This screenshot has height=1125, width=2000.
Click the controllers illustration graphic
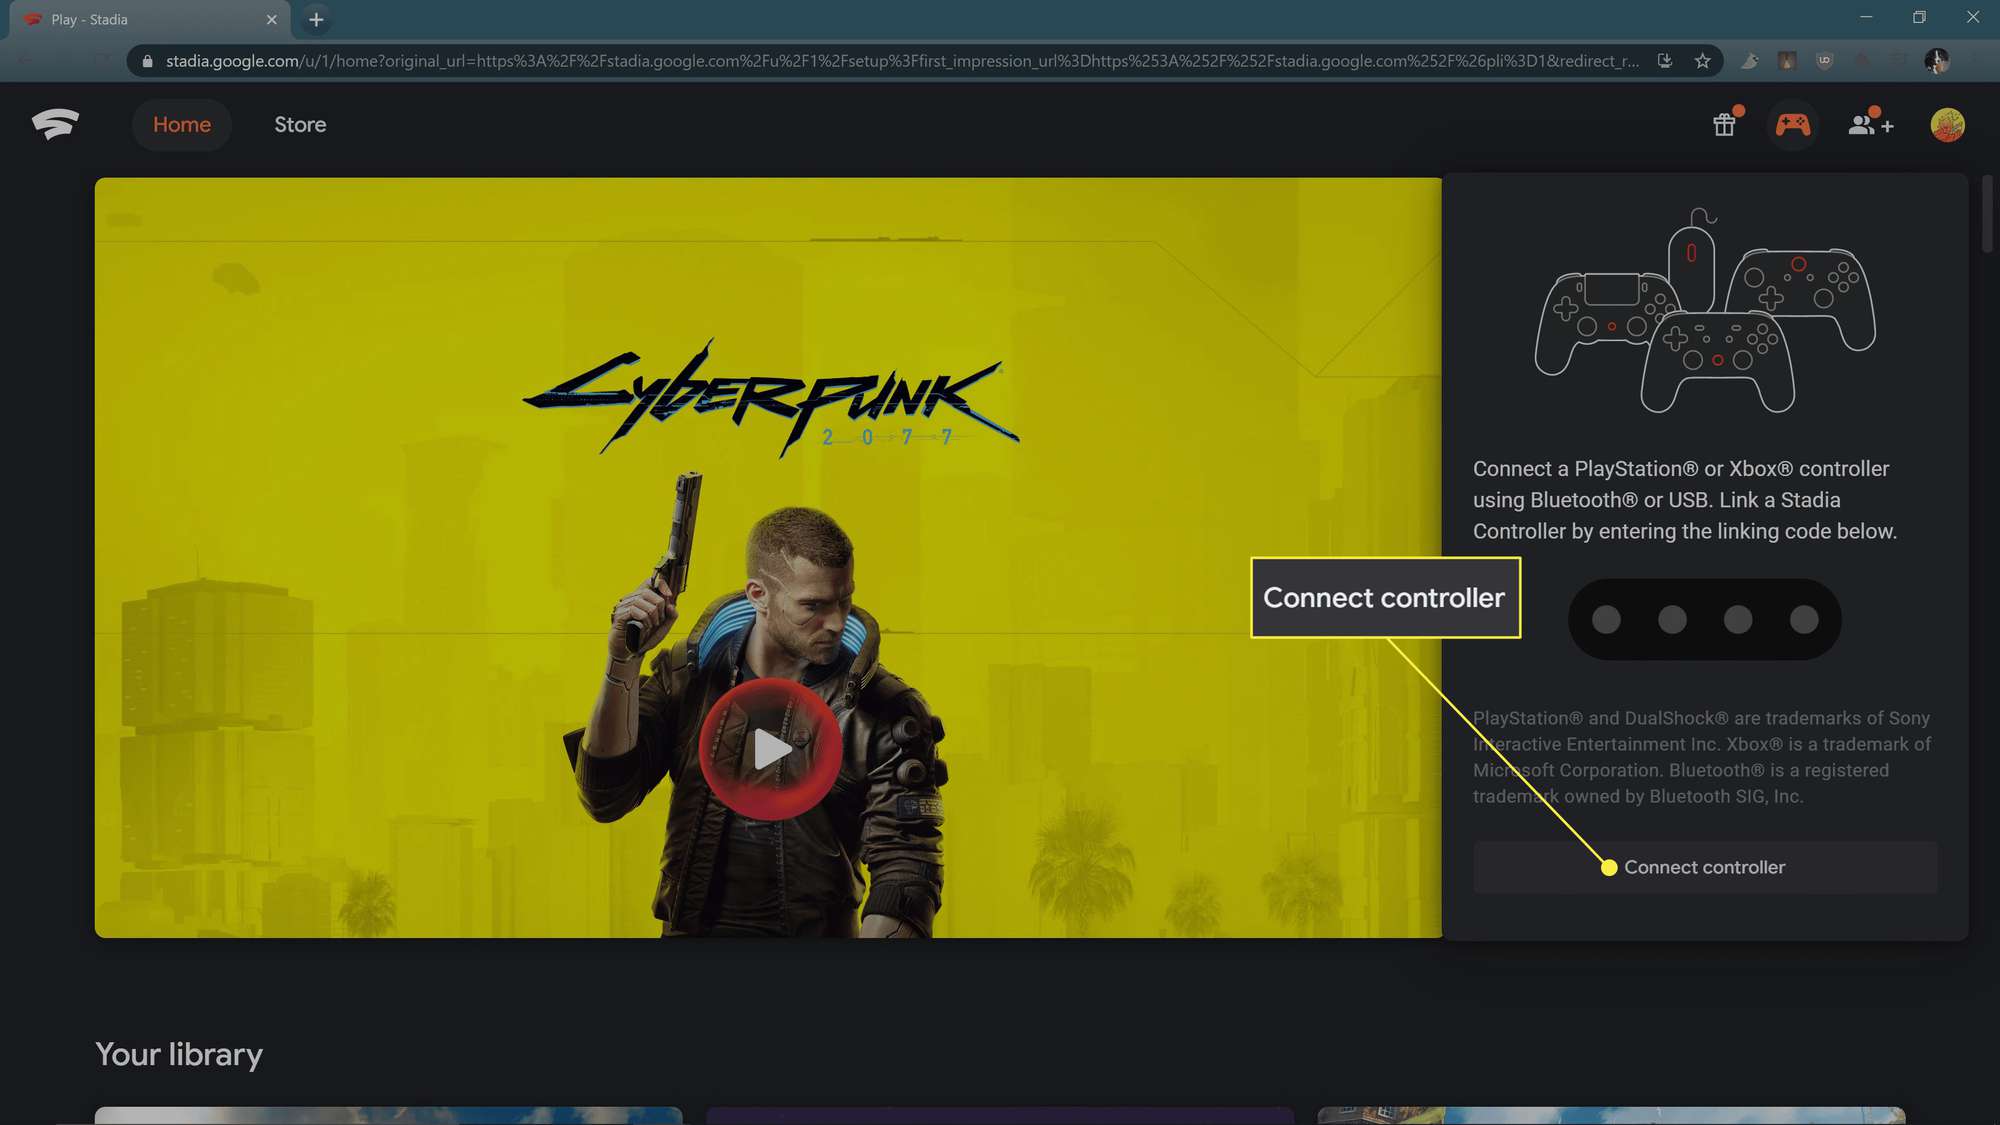point(1705,310)
